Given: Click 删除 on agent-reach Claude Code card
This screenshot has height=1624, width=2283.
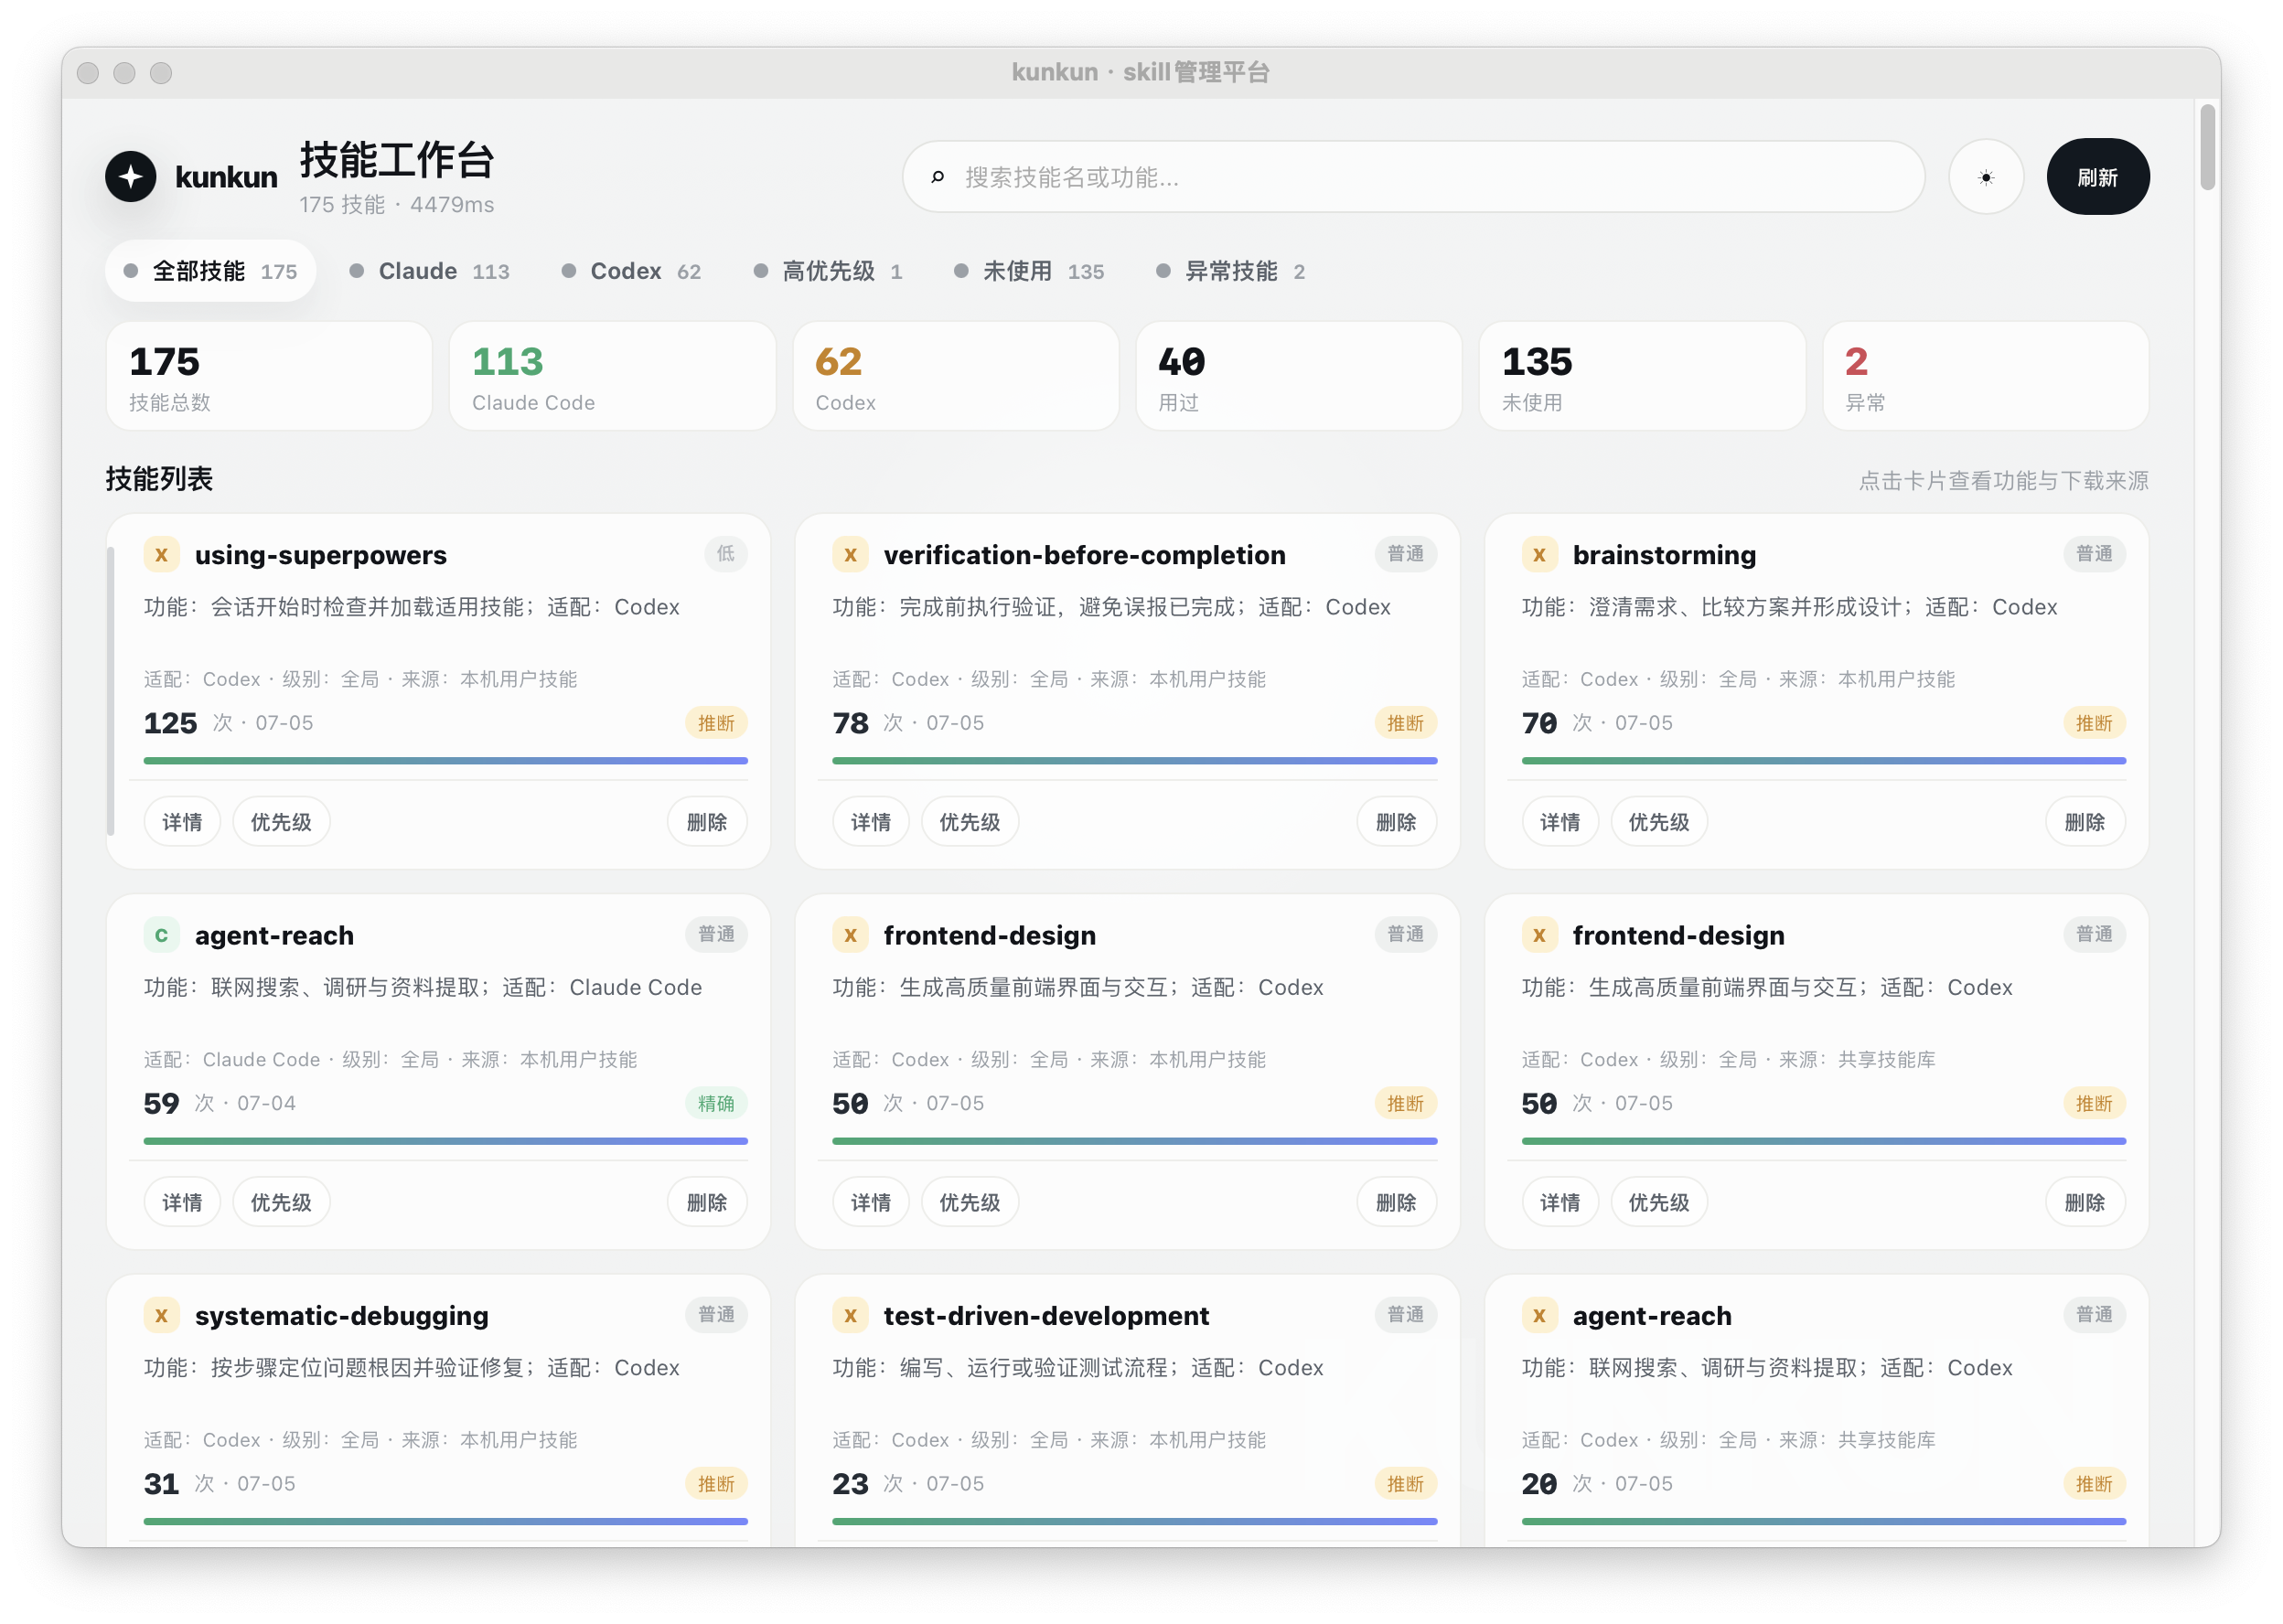Looking at the screenshot, I should pos(707,1202).
